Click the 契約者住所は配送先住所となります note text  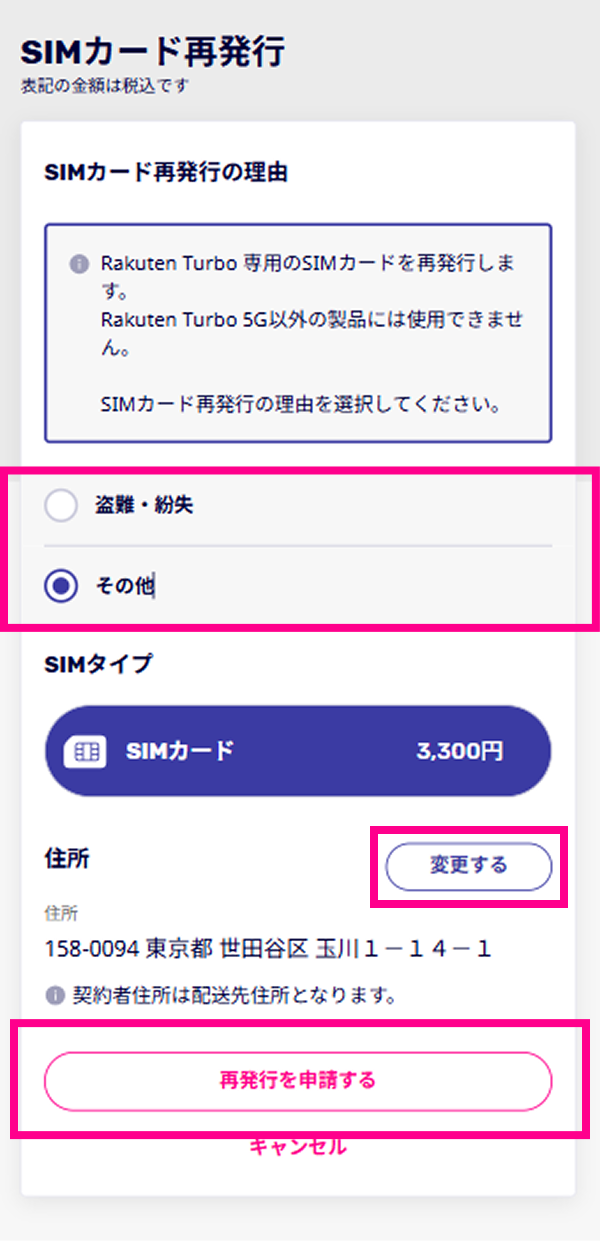pos(236,996)
